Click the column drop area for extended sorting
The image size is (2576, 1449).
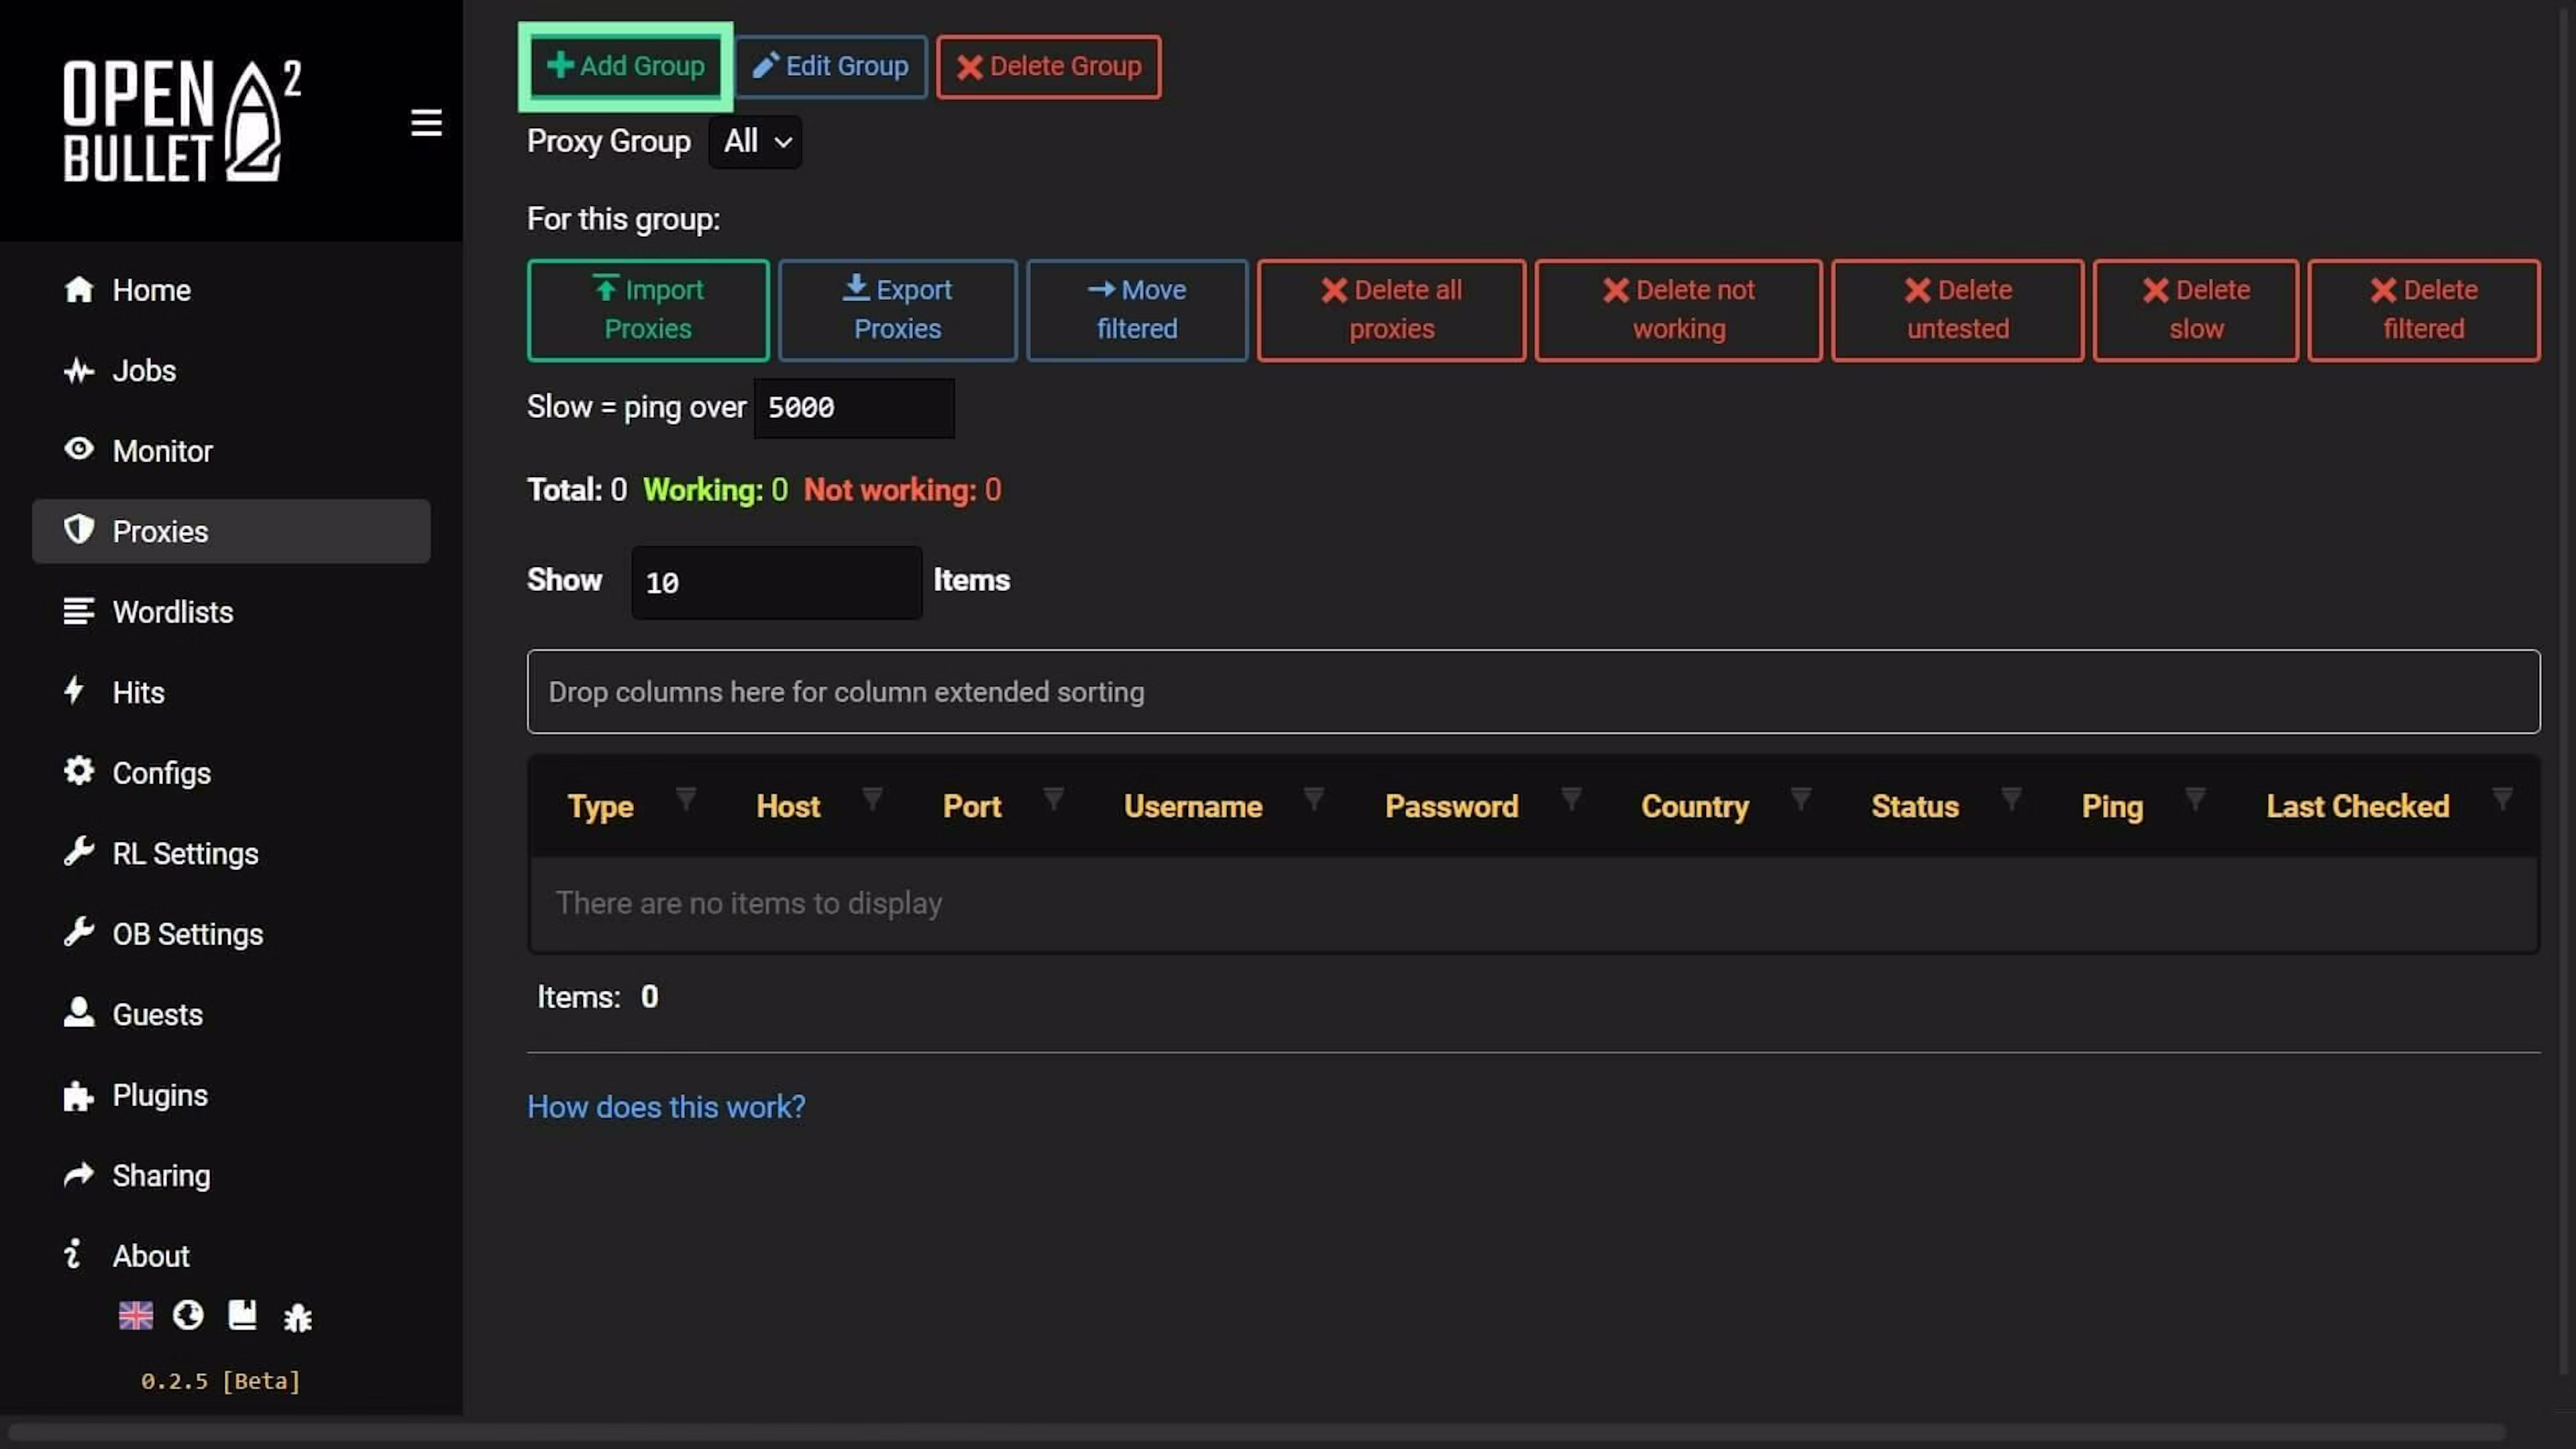(x=1533, y=692)
